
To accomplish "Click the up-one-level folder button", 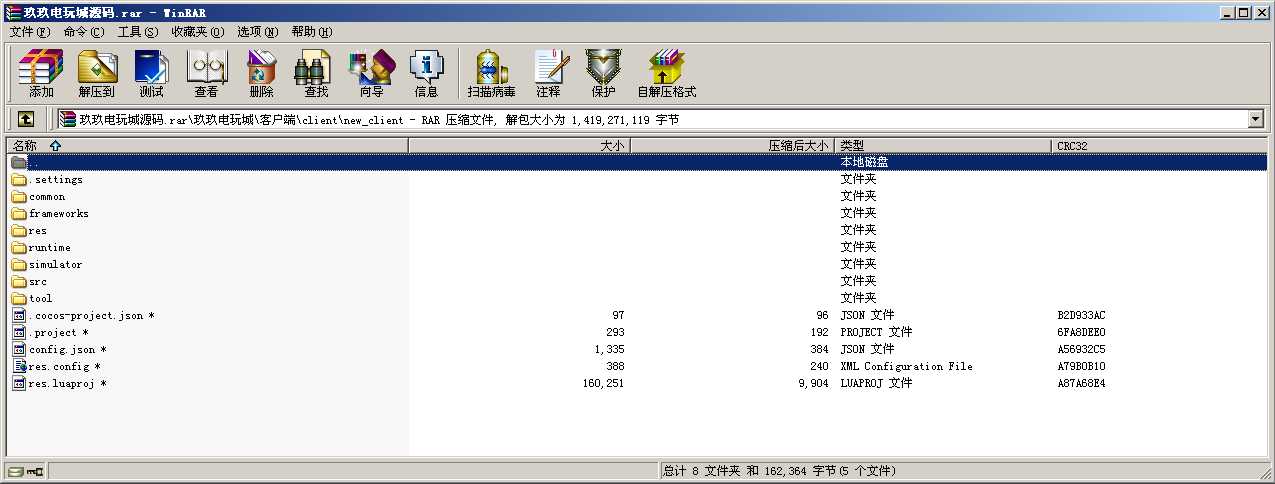I will 26,119.
